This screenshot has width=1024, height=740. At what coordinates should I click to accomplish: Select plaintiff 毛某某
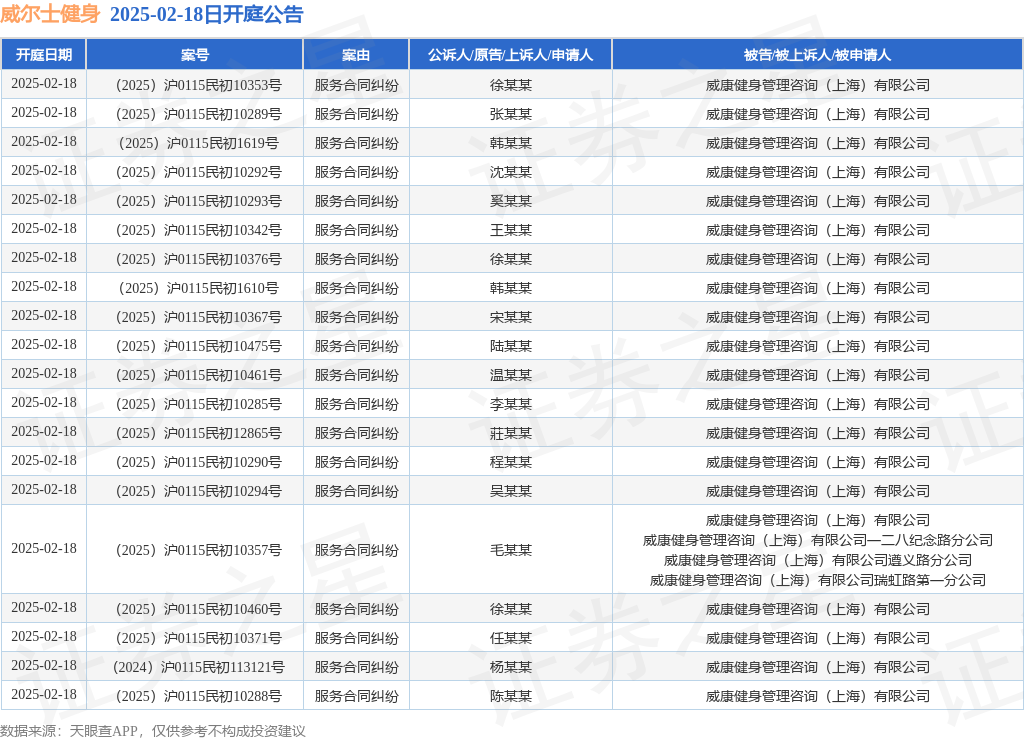[x=511, y=550]
